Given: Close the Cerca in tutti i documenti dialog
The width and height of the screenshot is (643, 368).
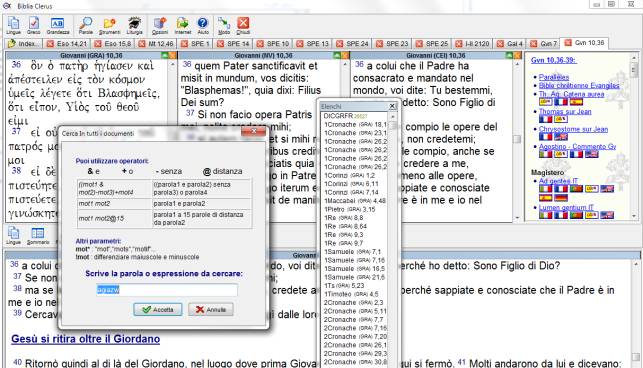Looking at the screenshot, I should pos(253,131).
